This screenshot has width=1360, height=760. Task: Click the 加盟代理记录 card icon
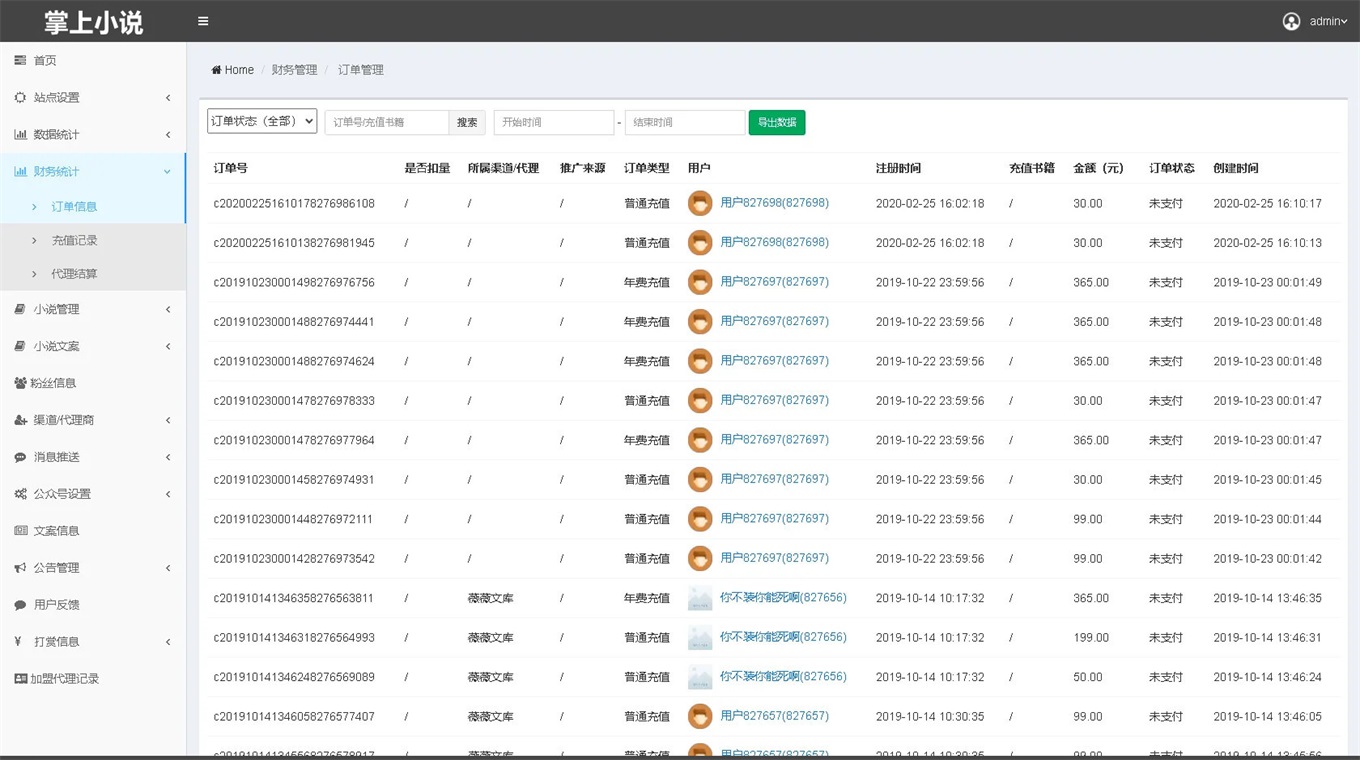(21, 679)
